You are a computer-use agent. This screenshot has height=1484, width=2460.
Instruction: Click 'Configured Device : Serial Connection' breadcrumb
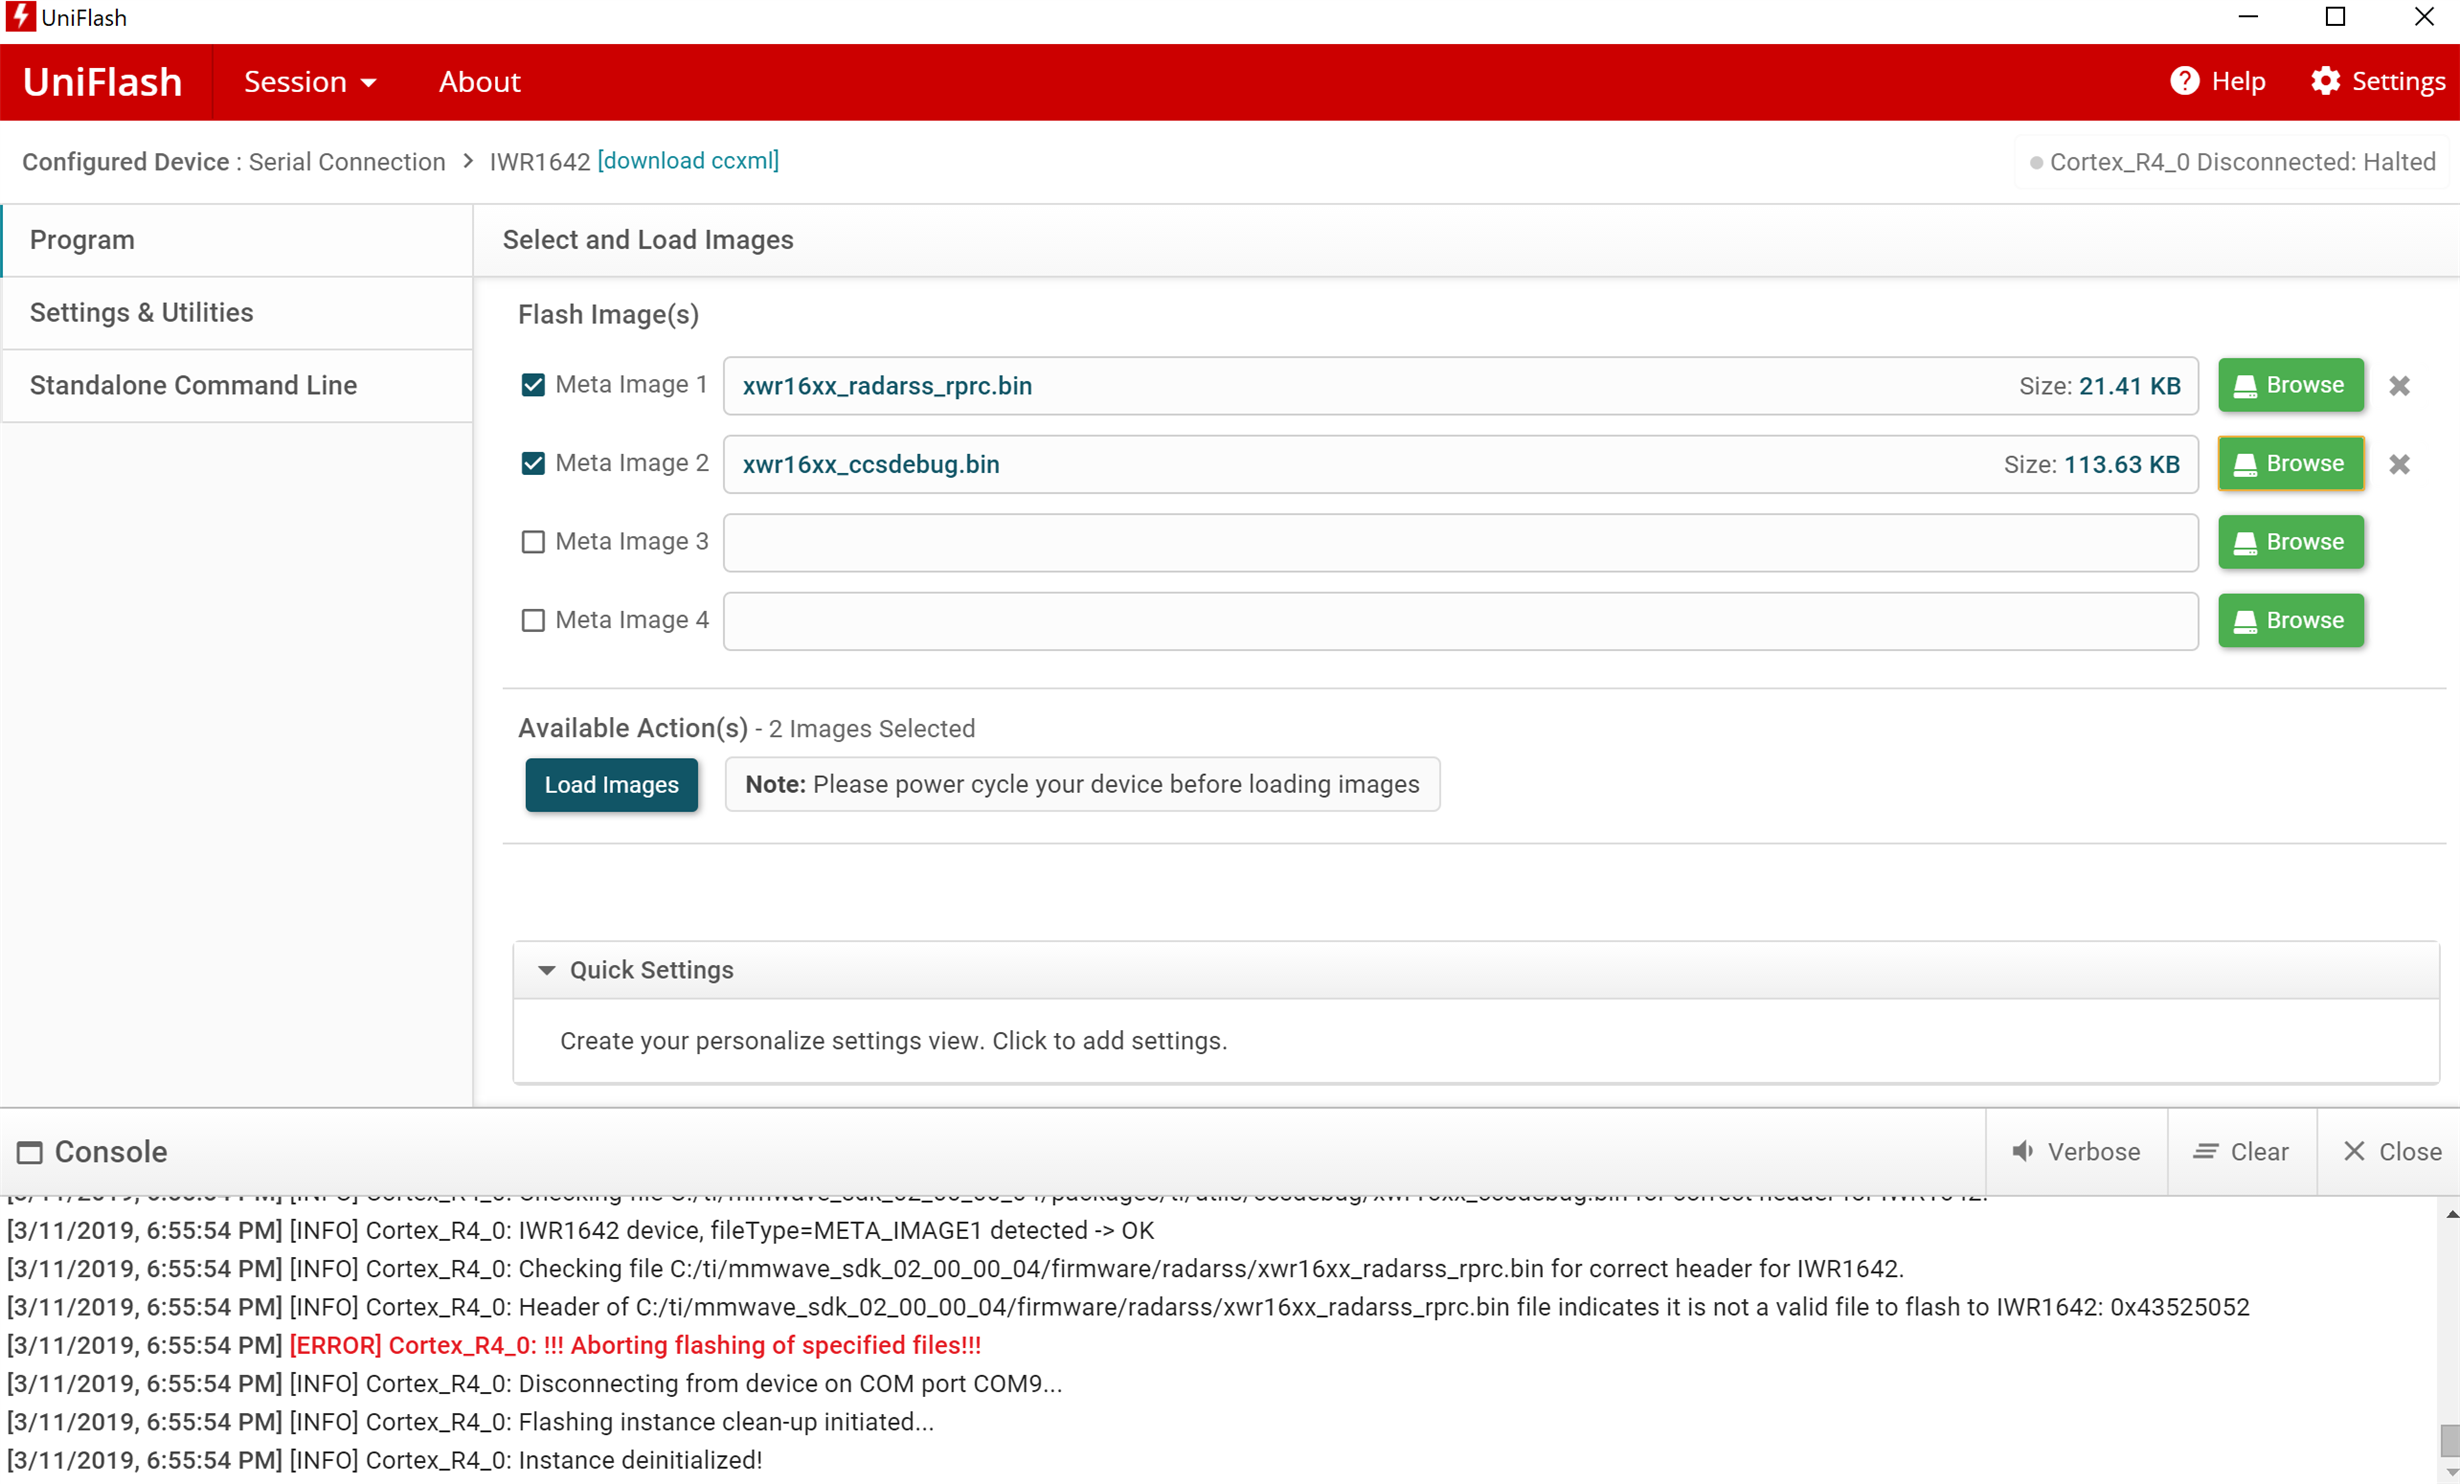(x=233, y=162)
